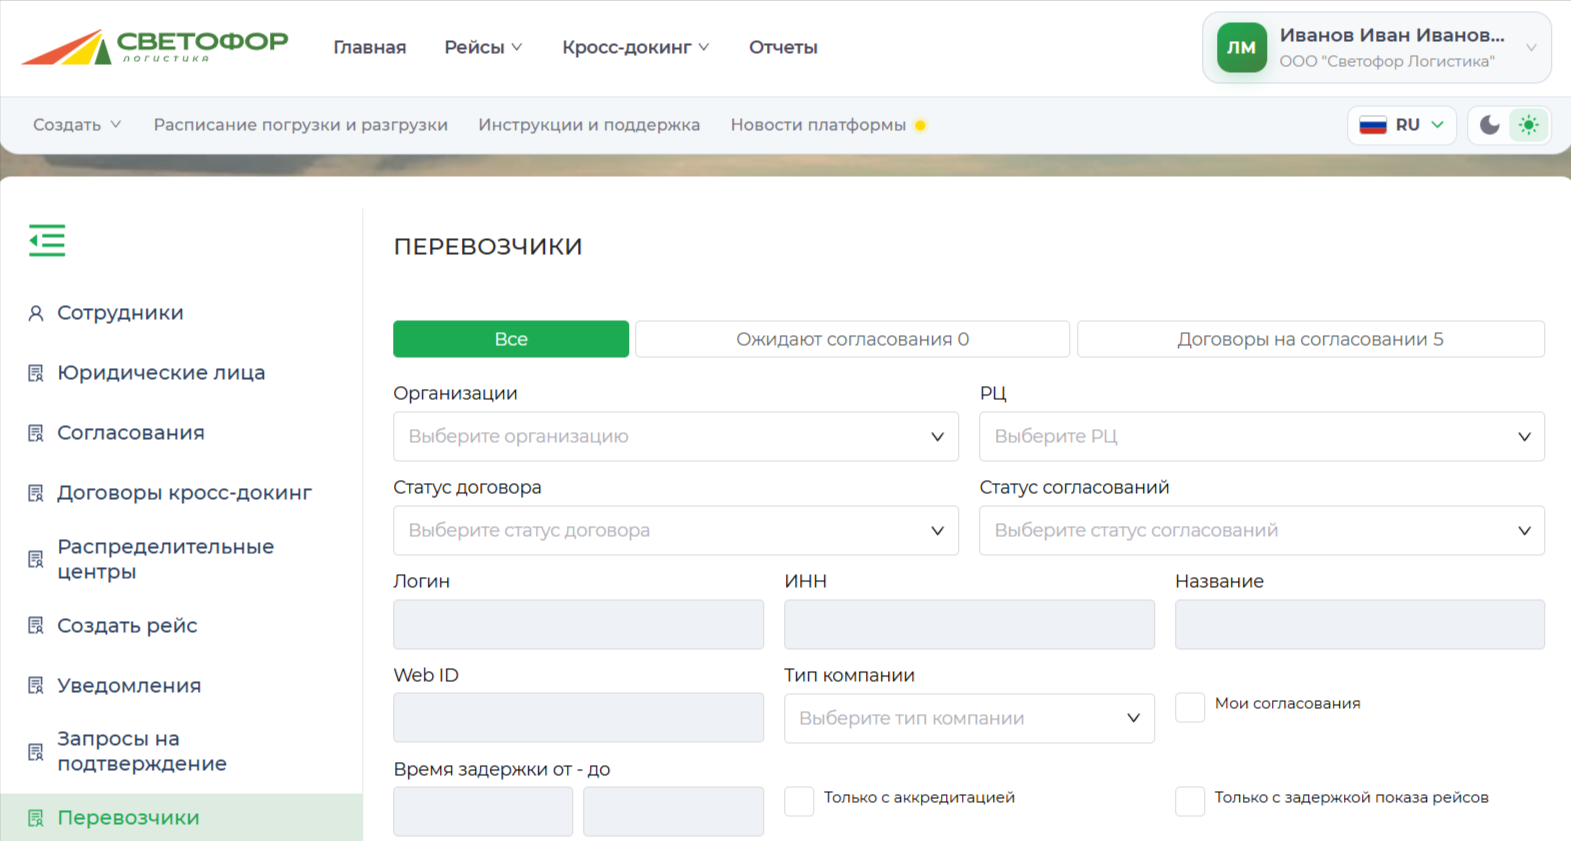This screenshot has width=1571, height=841.
Task: Open Расписание погрузки и разгрузки link
Action: tap(301, 125)
